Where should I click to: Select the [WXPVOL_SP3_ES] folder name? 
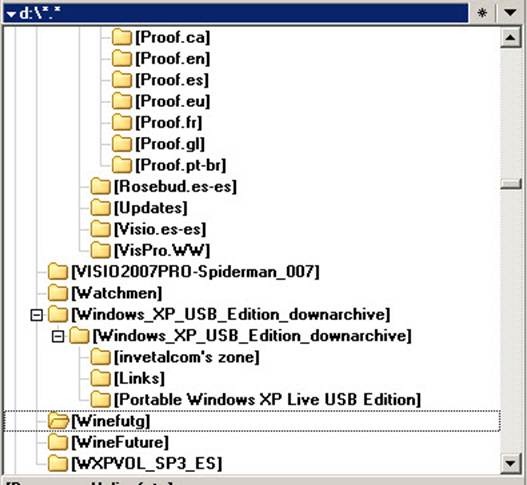pyautogui.click(x=147, y=464)
